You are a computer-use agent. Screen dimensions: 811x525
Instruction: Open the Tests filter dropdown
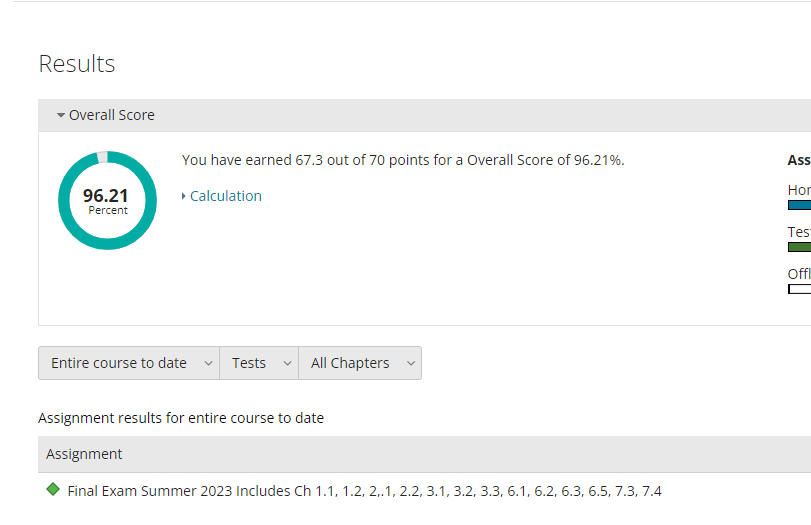click(259, 363)
